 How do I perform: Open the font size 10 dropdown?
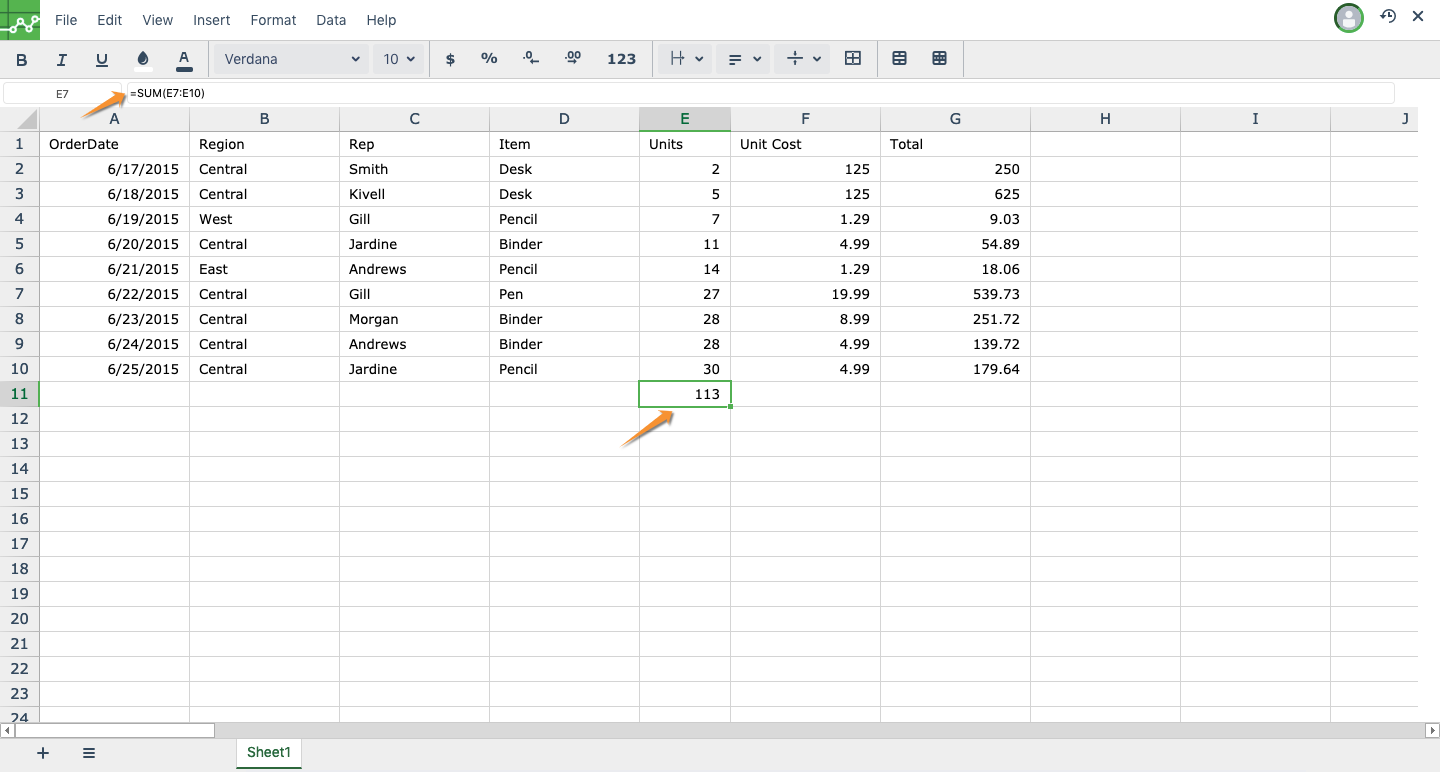(x=399, y=58)
